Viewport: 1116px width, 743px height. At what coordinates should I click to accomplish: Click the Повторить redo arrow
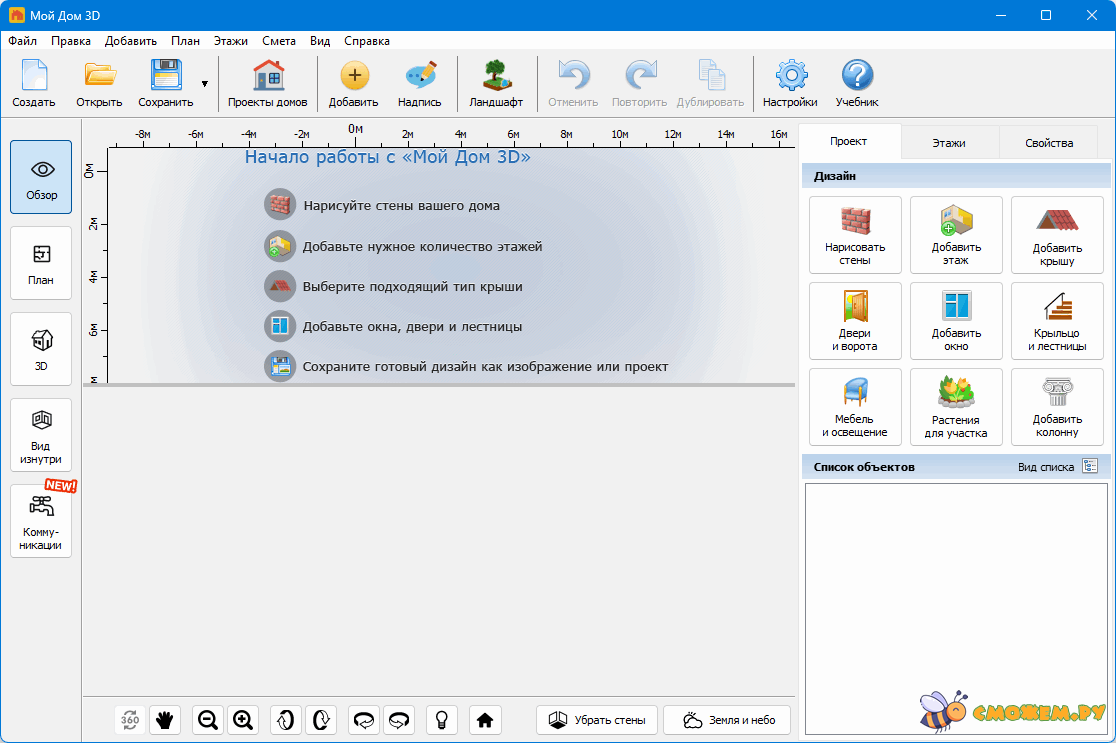pyautogui.click(x=639, y=83)
